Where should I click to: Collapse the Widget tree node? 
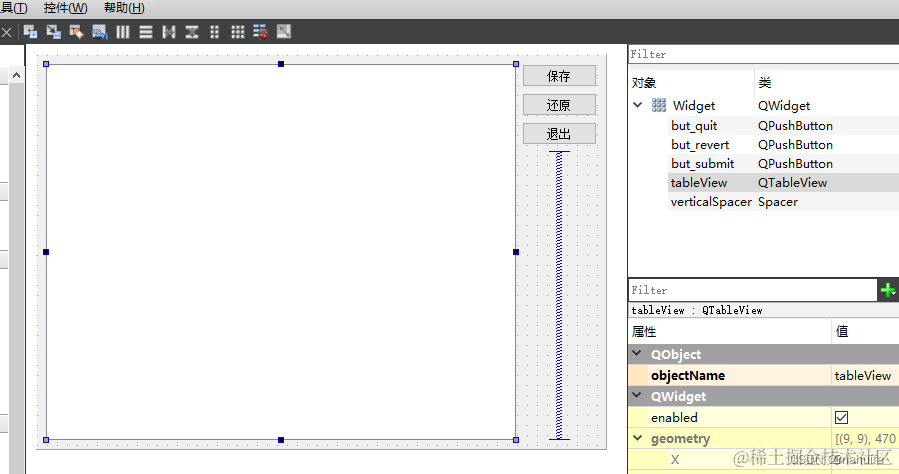638,105
